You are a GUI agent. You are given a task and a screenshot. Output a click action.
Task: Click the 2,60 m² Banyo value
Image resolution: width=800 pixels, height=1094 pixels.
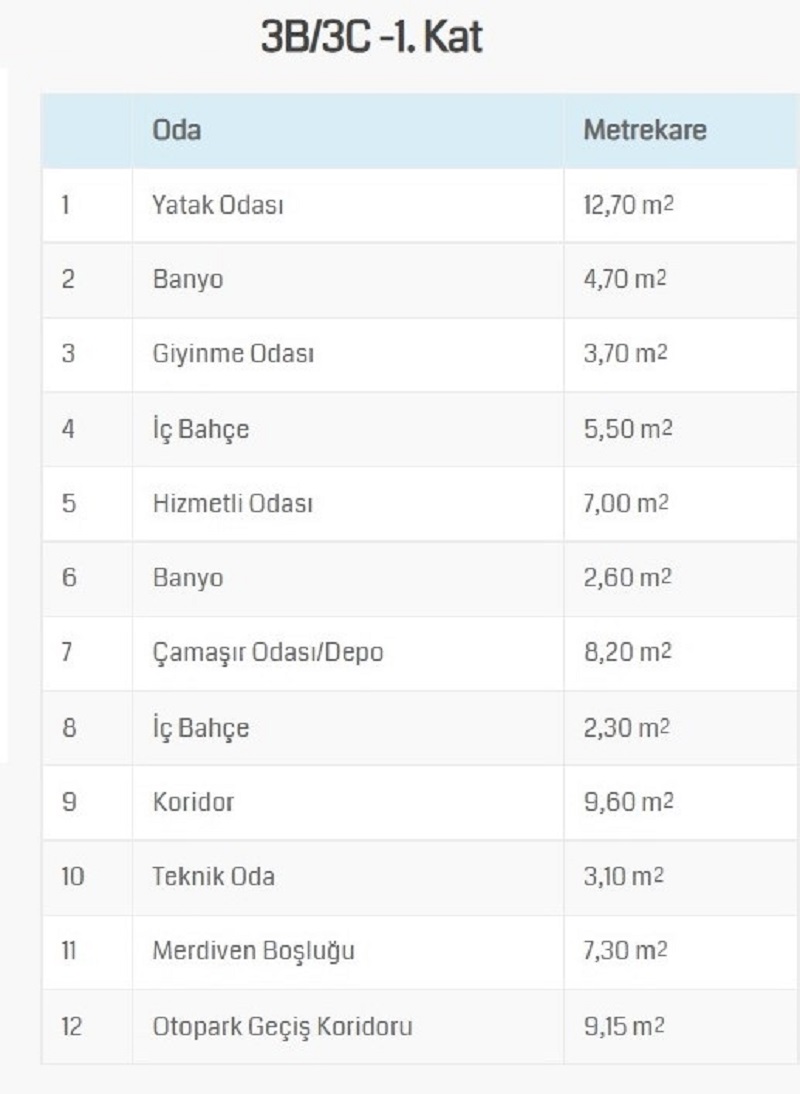[x=627, y=578]
